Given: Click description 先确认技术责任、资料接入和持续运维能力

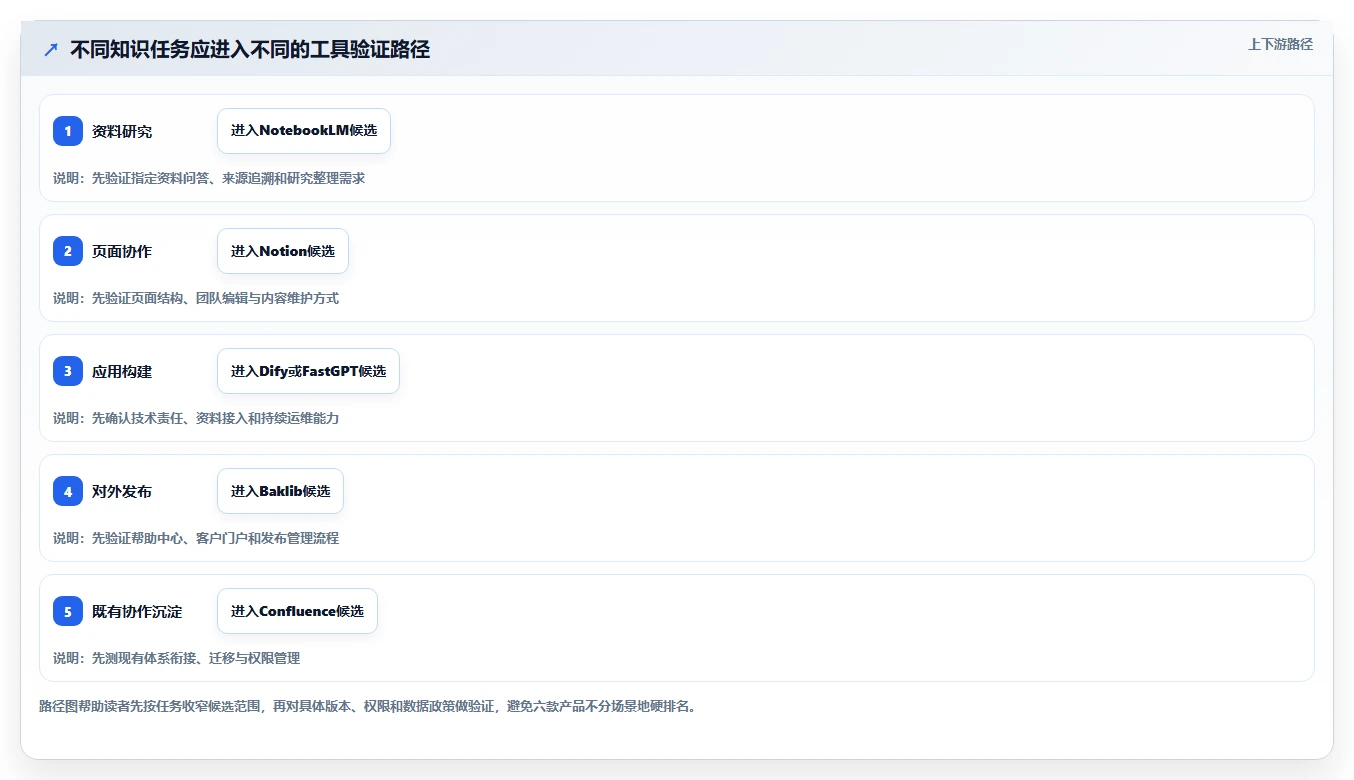Looking at the screenshot, I should click(215, 418).
